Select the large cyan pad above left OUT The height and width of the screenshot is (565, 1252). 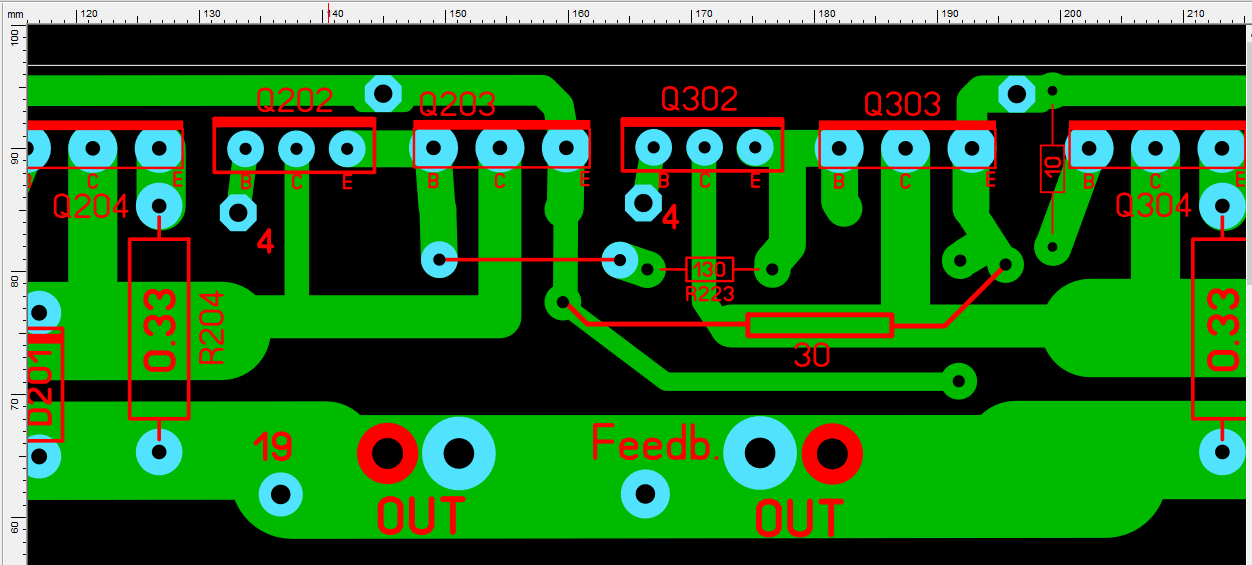click(459, 454)
